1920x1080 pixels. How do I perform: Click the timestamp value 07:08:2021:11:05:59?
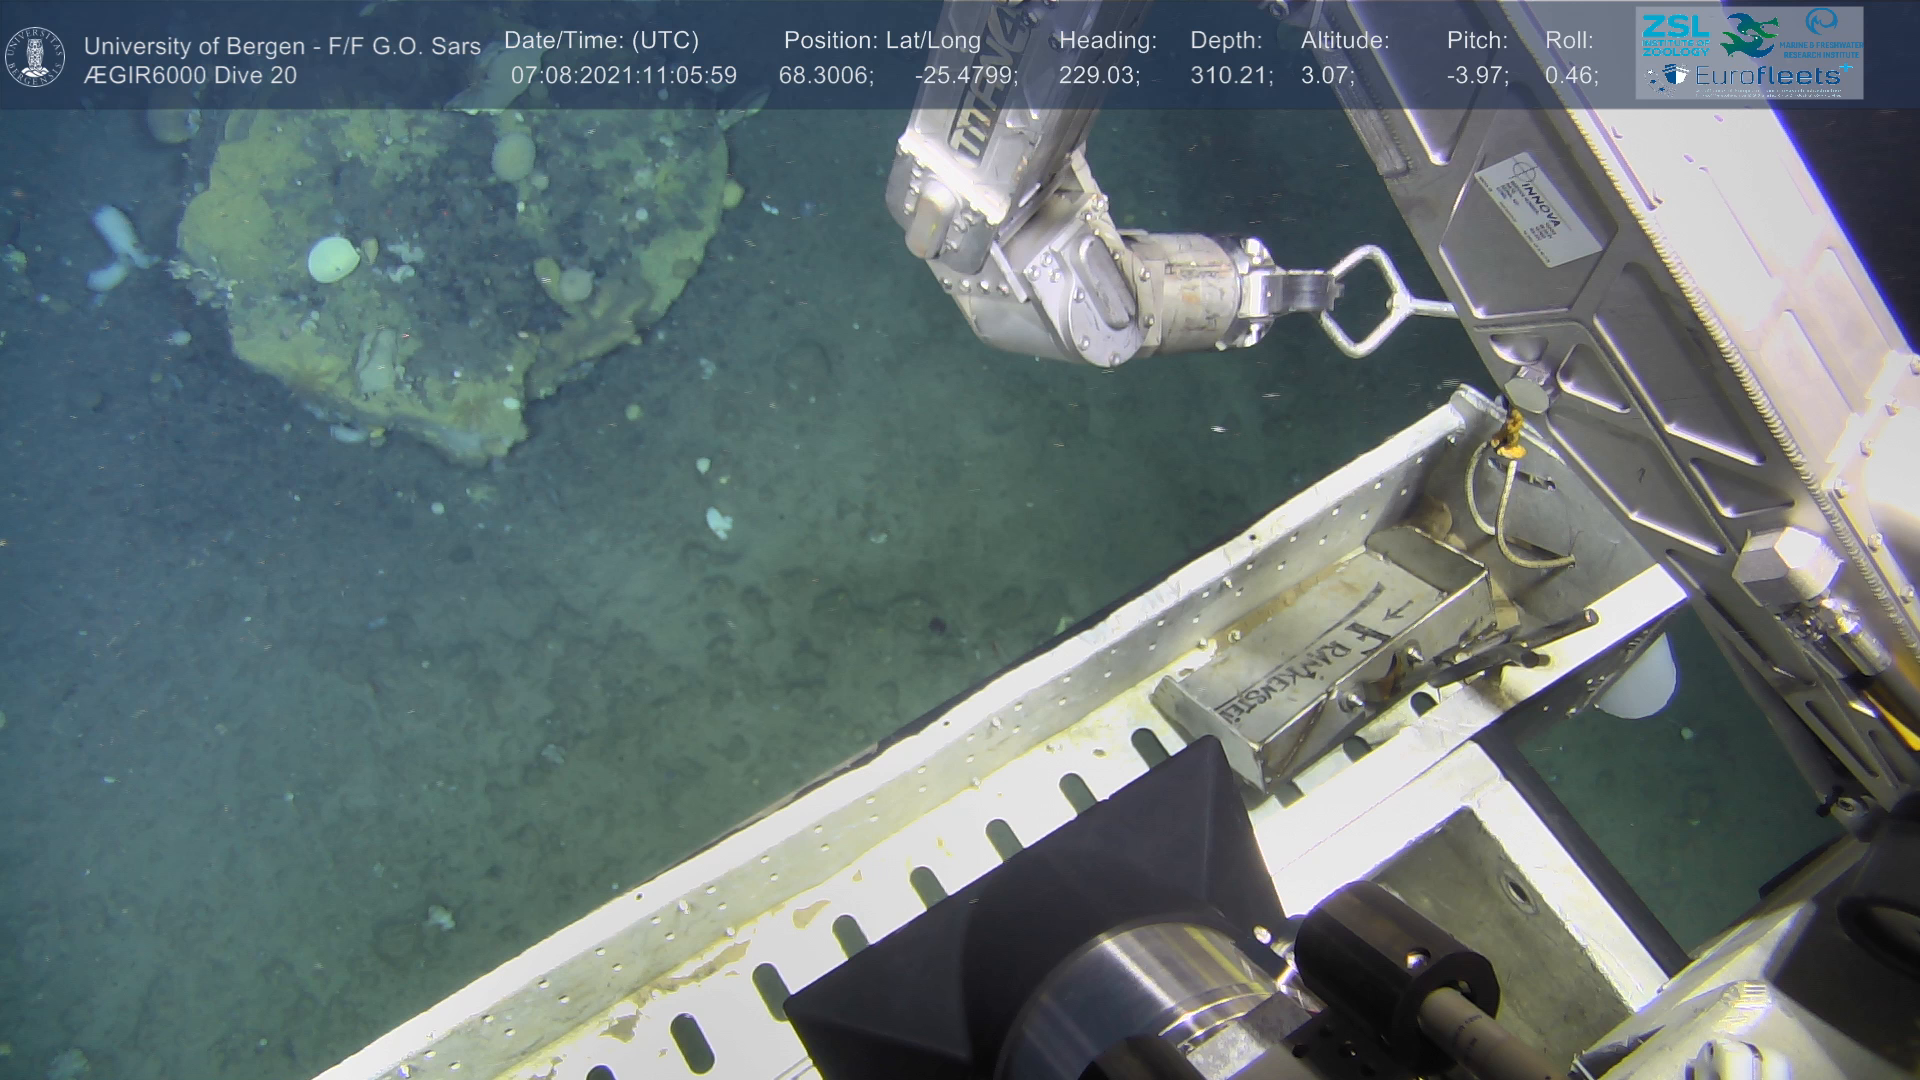coord(623,76)
